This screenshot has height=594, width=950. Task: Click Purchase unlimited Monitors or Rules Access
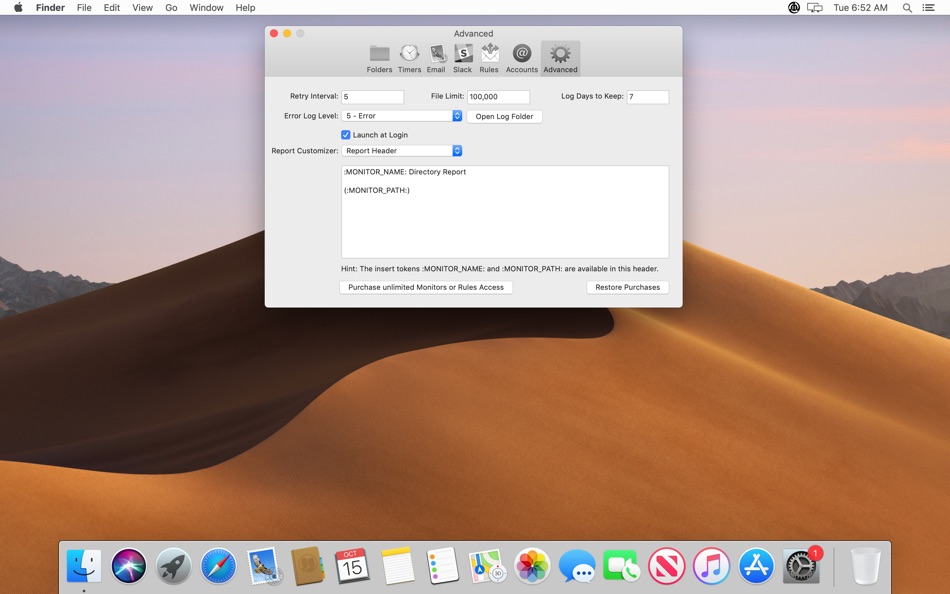click(x=426, y=287)
